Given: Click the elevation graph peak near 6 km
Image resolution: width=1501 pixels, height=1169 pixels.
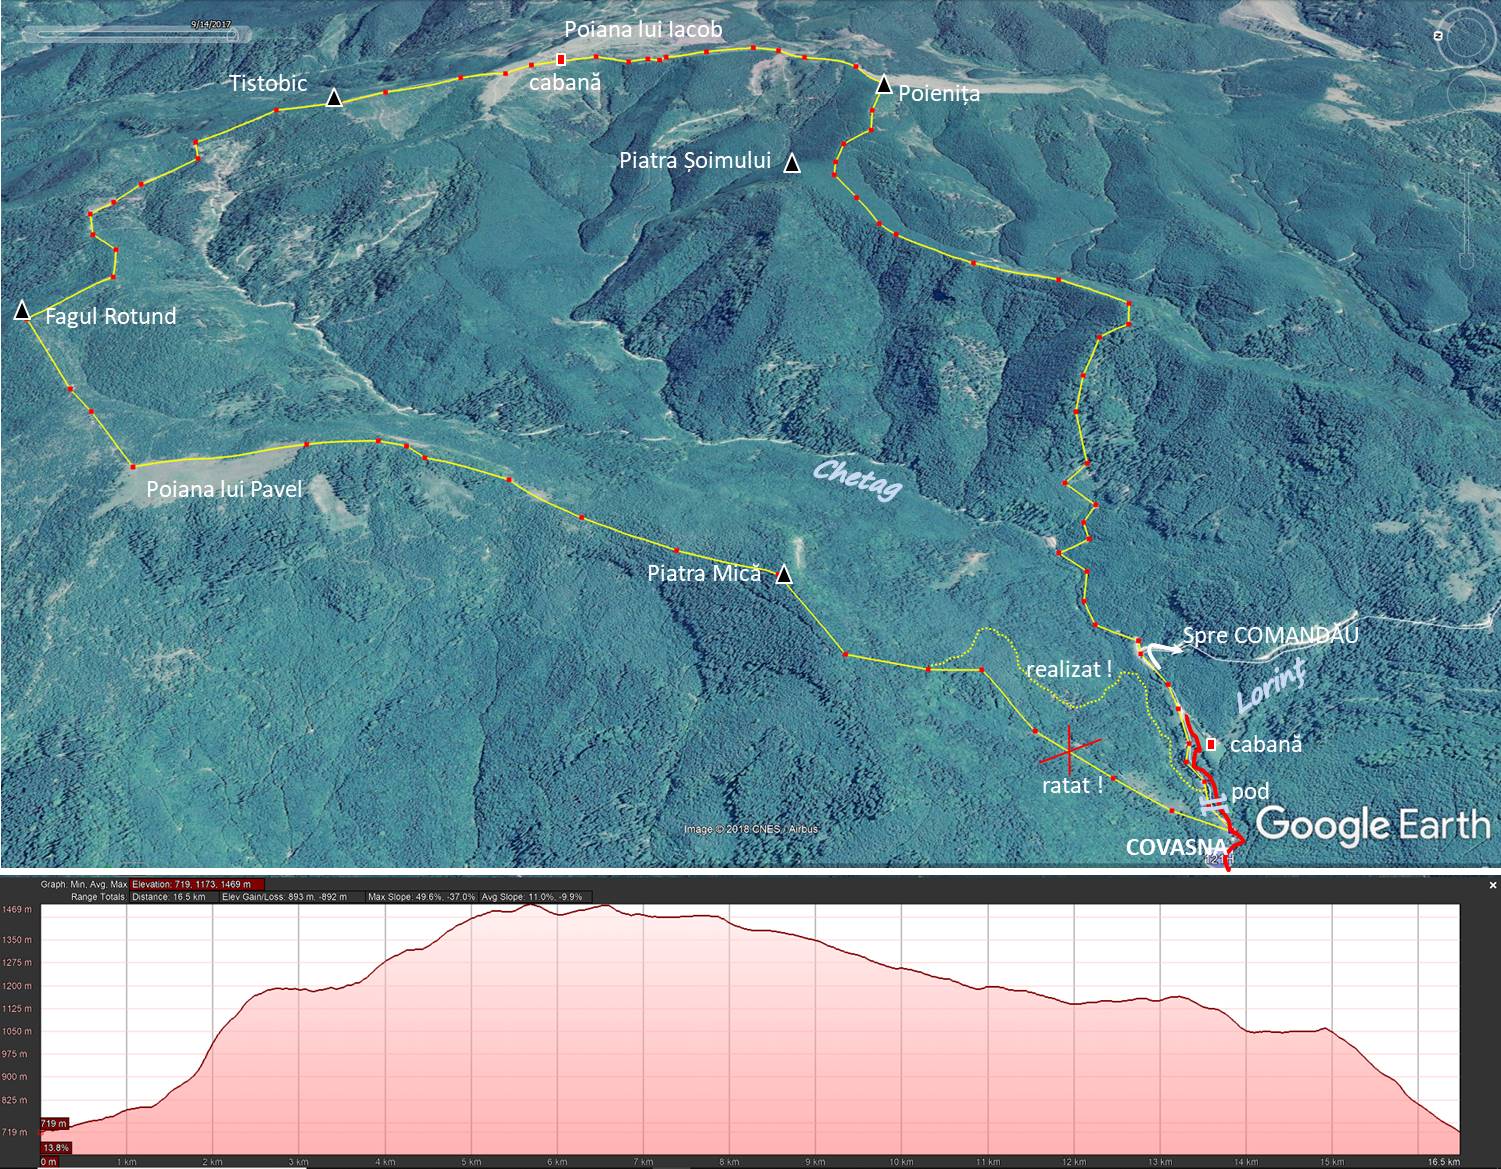Looking at the screenshot, I should pyautogui.click(x=532, y=904).
